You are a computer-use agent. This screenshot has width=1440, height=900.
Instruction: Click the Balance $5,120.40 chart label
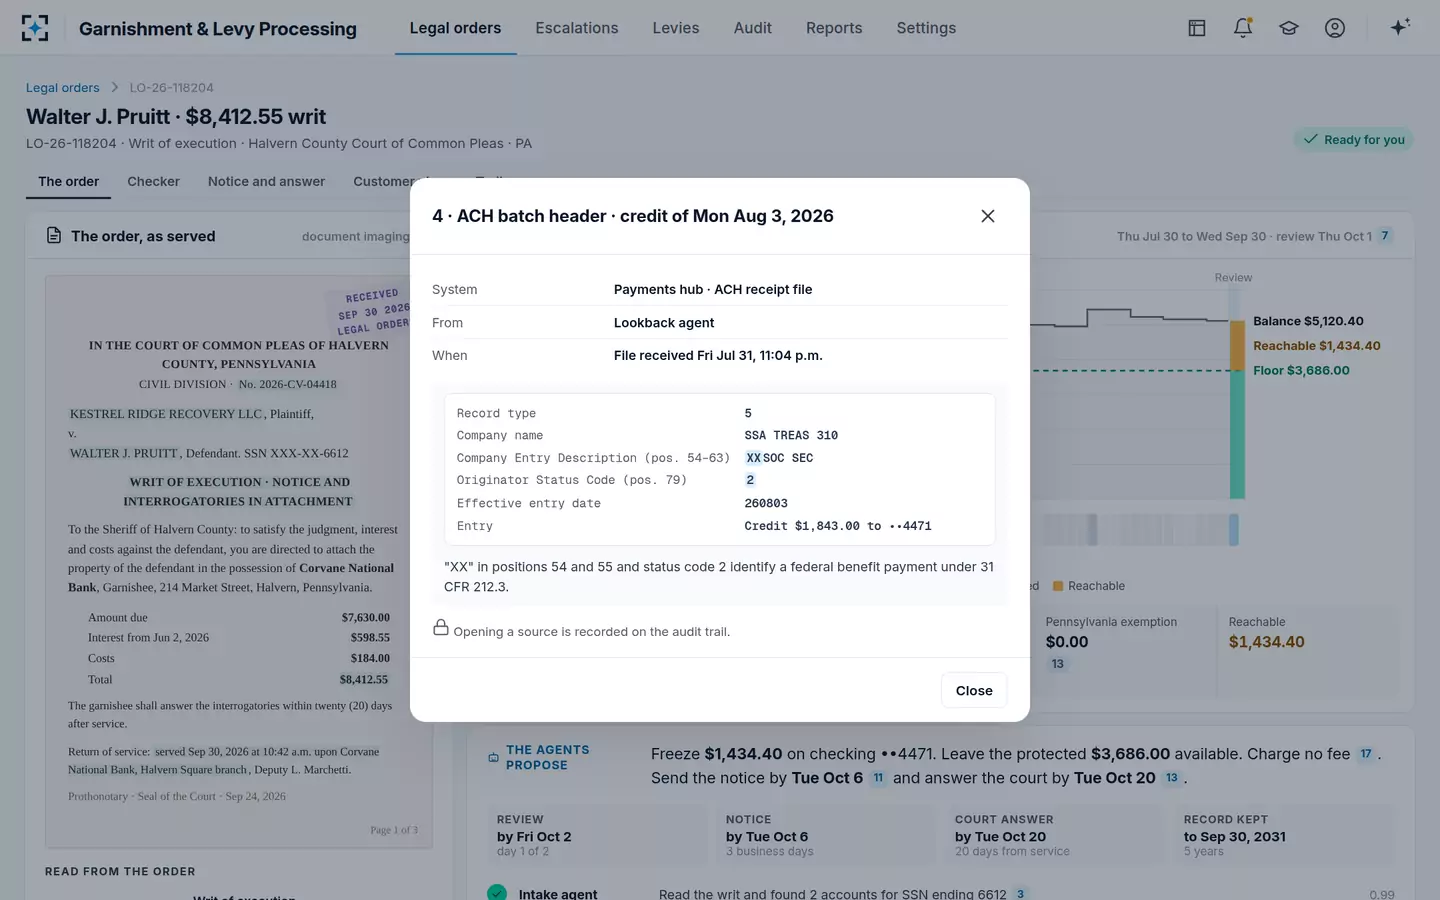pos(1308,321)
